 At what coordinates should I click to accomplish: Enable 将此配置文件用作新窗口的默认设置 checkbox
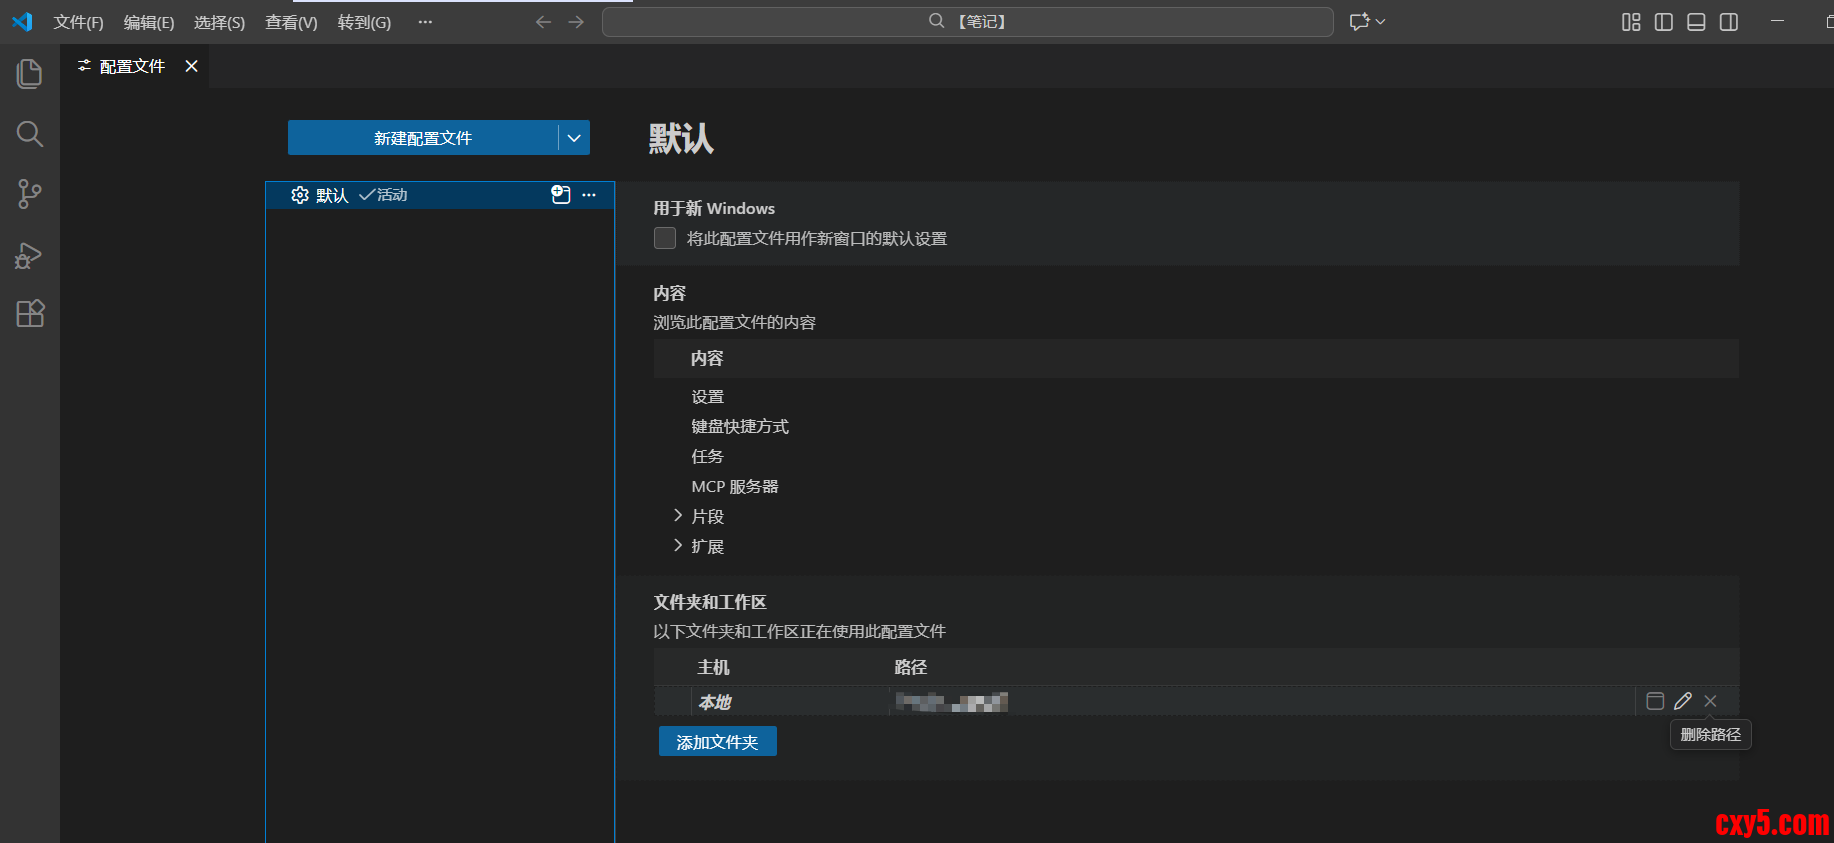tap(665, 238)
